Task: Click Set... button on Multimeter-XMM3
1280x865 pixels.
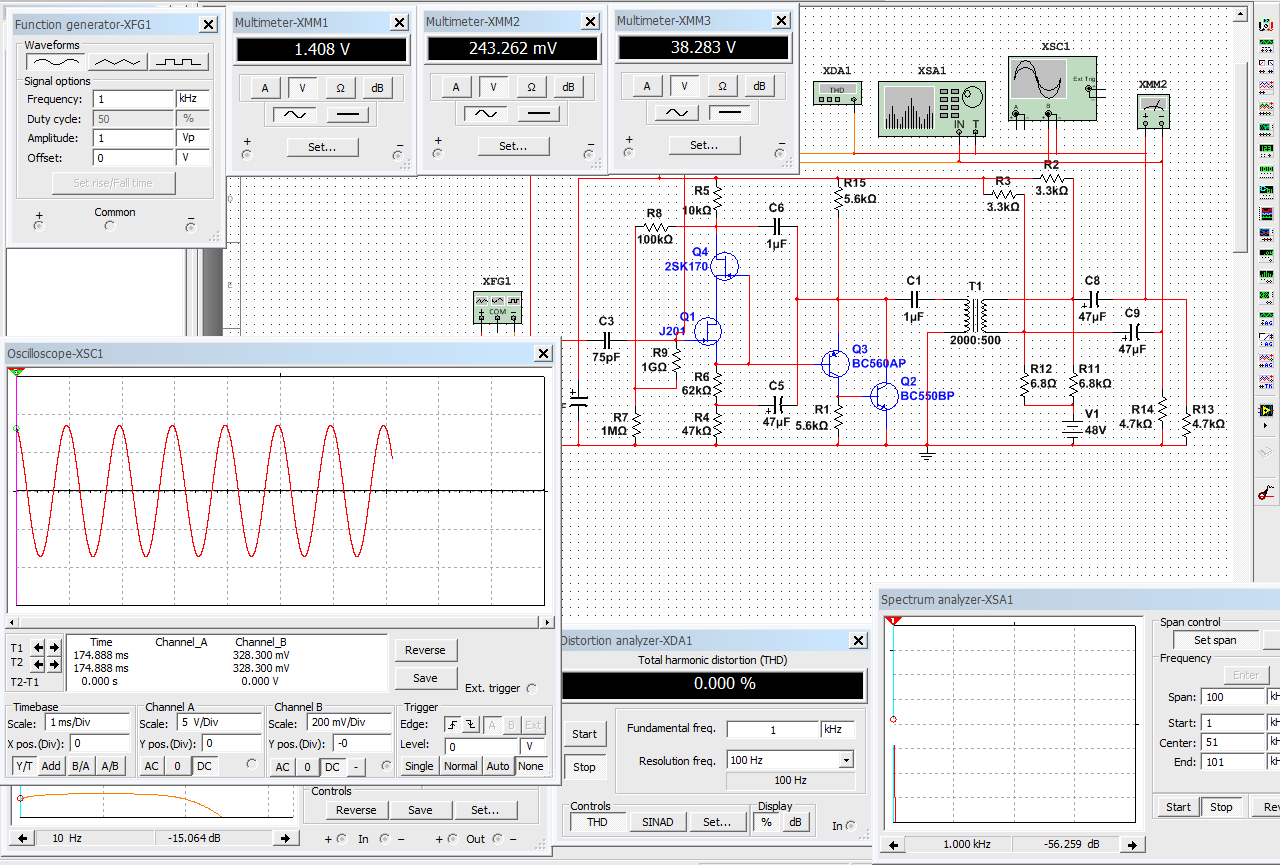Action: (704, 145)
